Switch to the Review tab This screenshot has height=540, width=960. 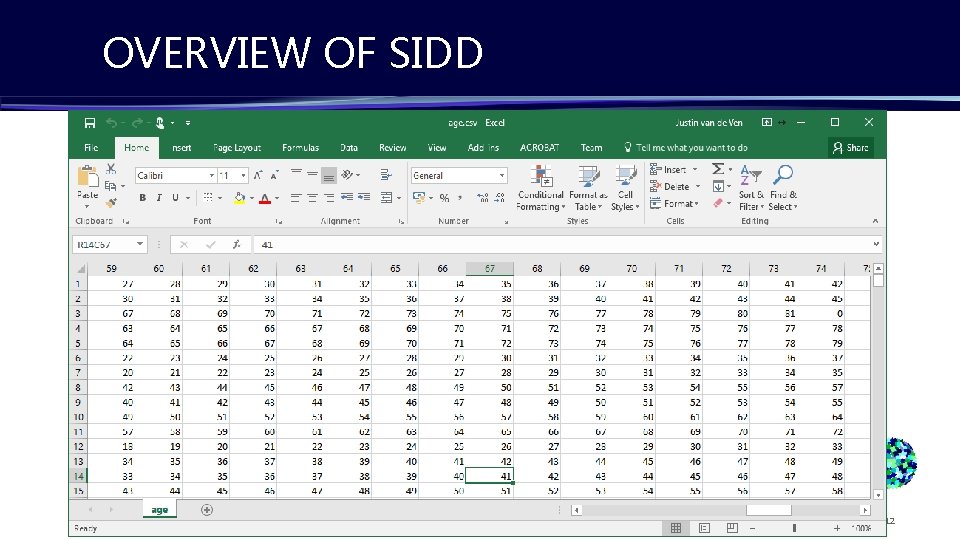(x=392, y=148)
